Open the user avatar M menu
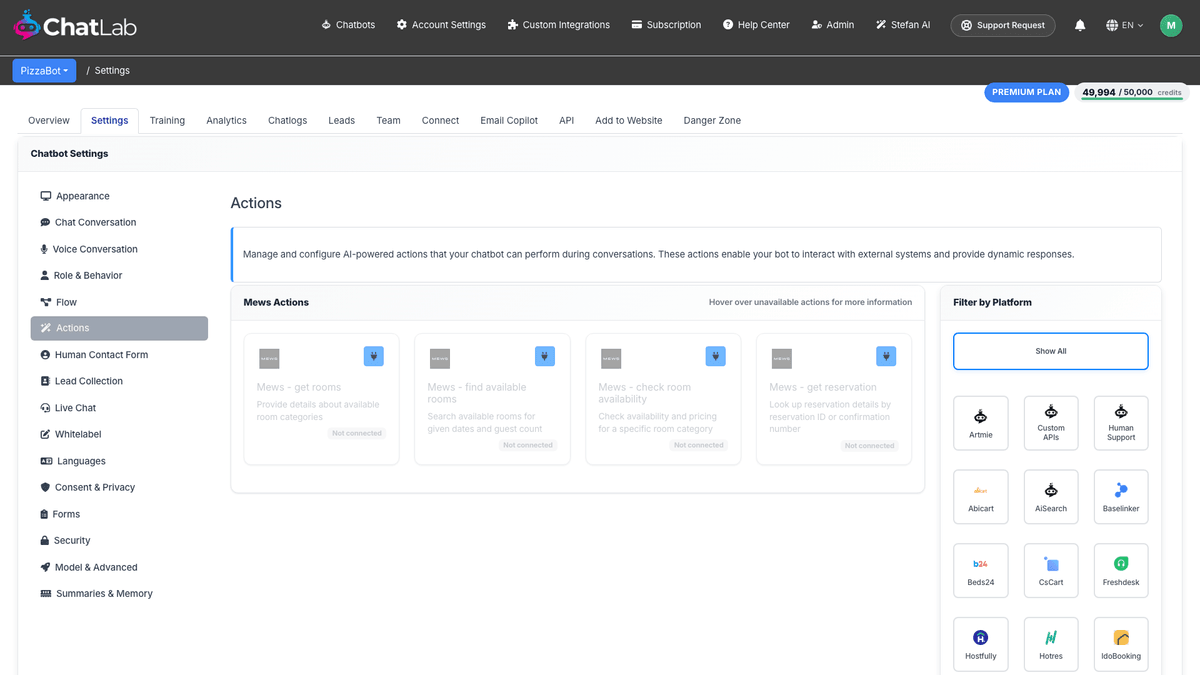1200x675 pixels. (1171, 25)
